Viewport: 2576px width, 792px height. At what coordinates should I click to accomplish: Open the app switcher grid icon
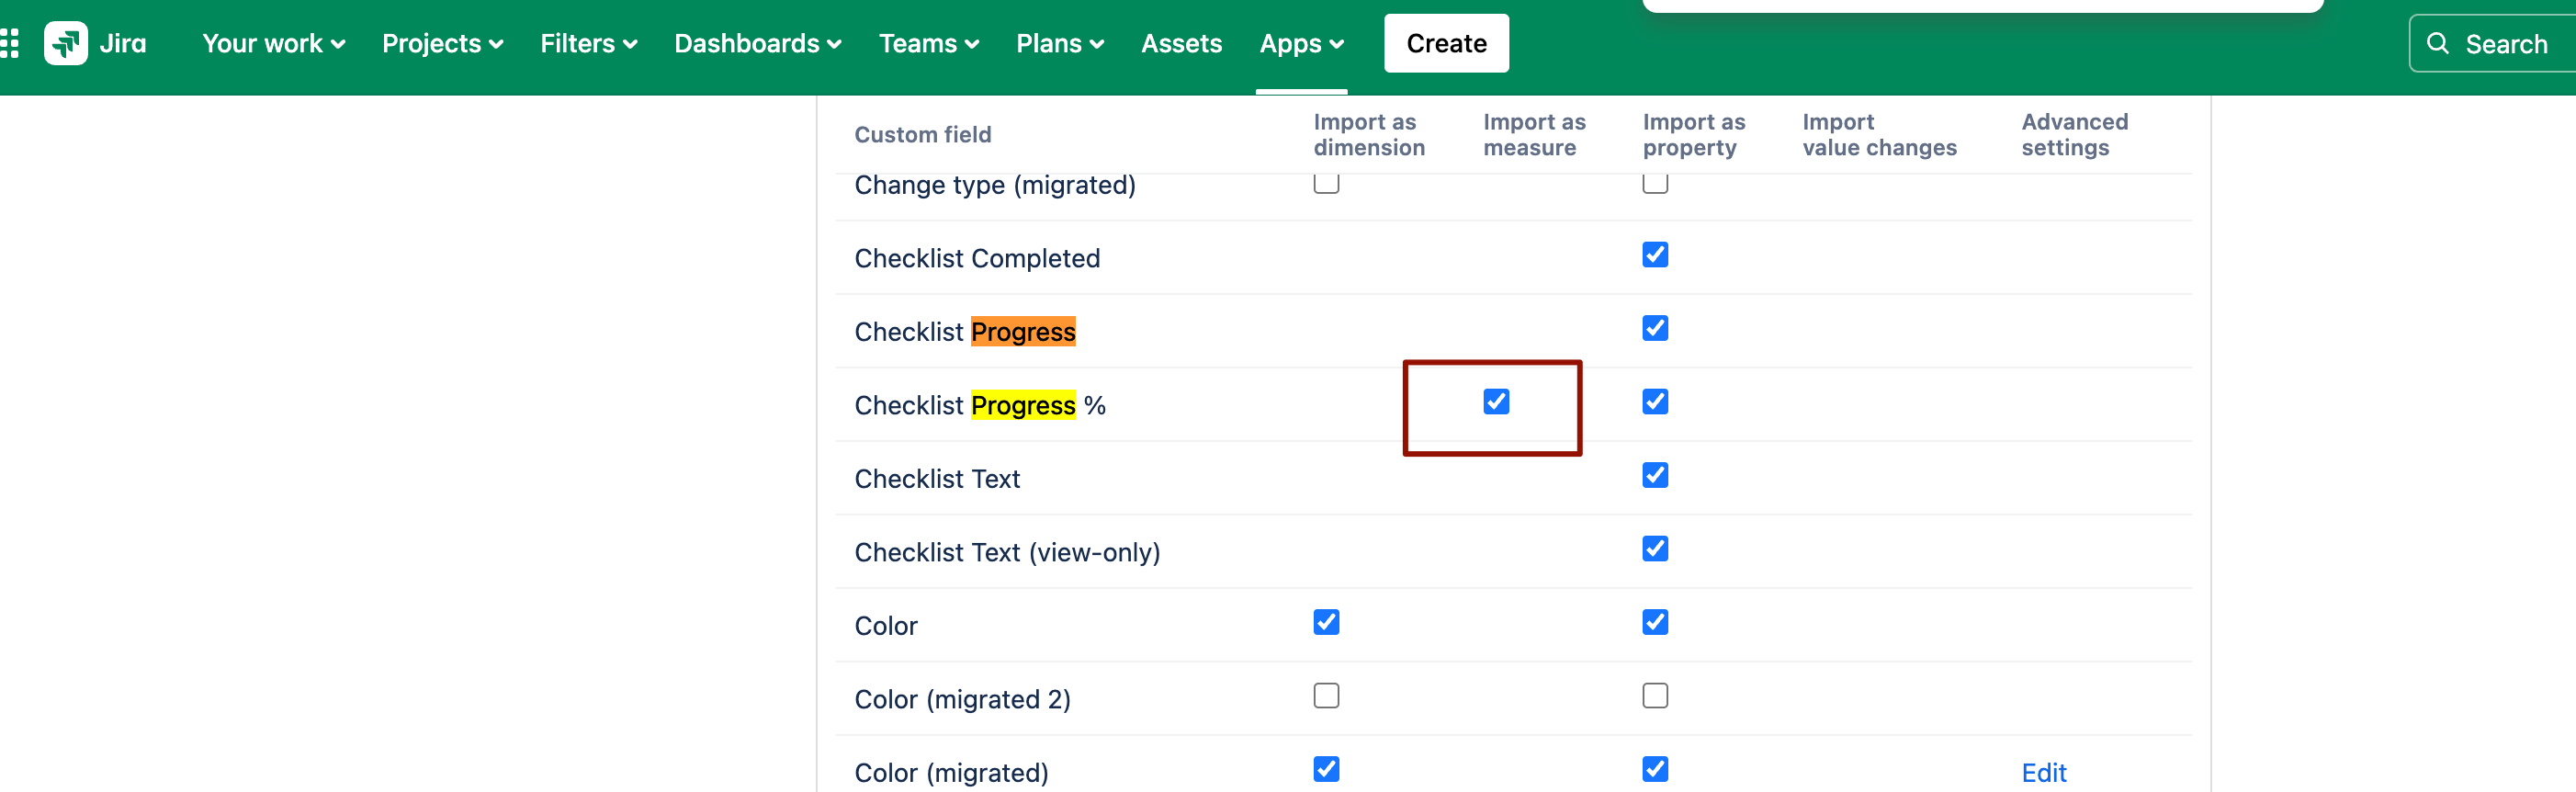tap(9, 44)
